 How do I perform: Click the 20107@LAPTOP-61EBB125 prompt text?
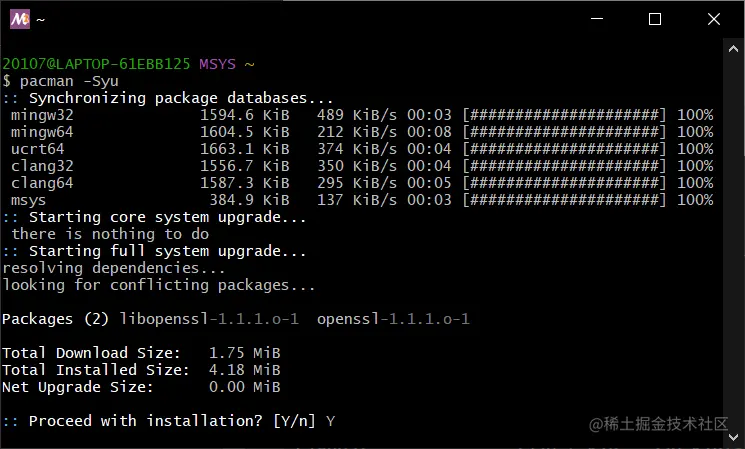[x=96, y=64]
